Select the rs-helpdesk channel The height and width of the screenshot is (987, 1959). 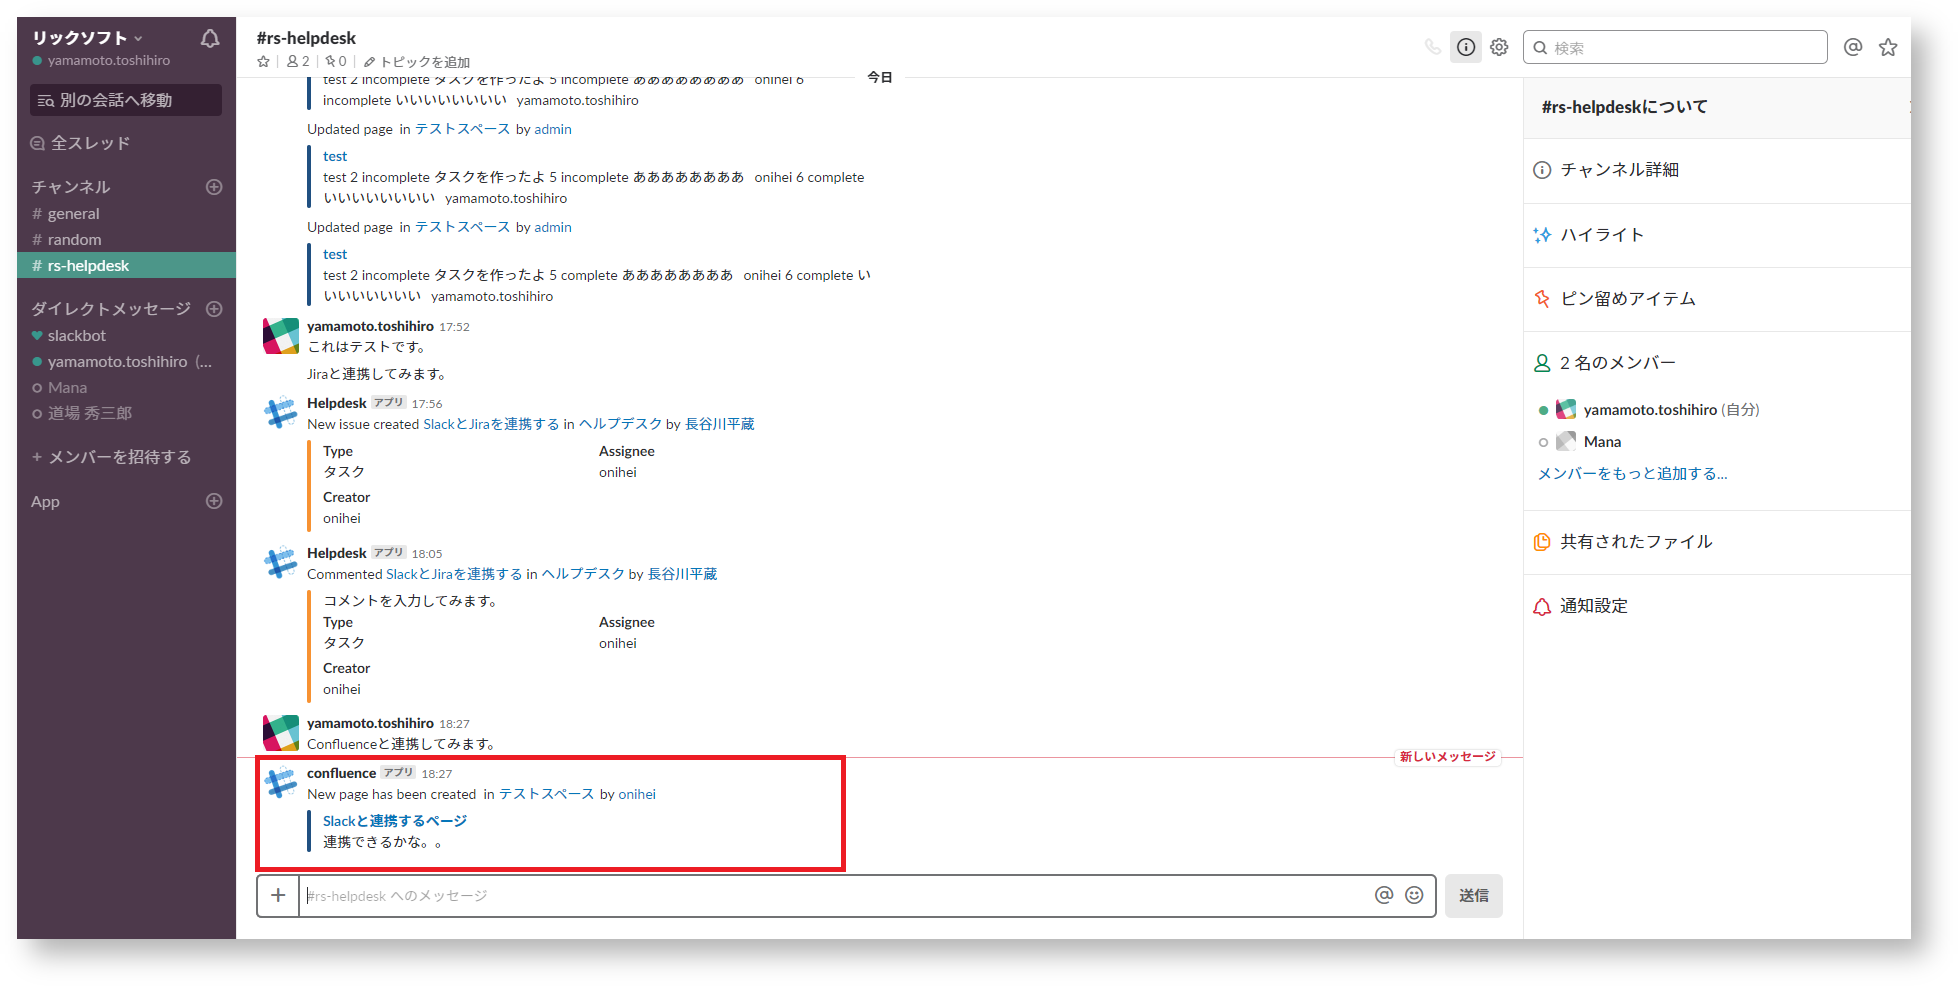point(126,266)
